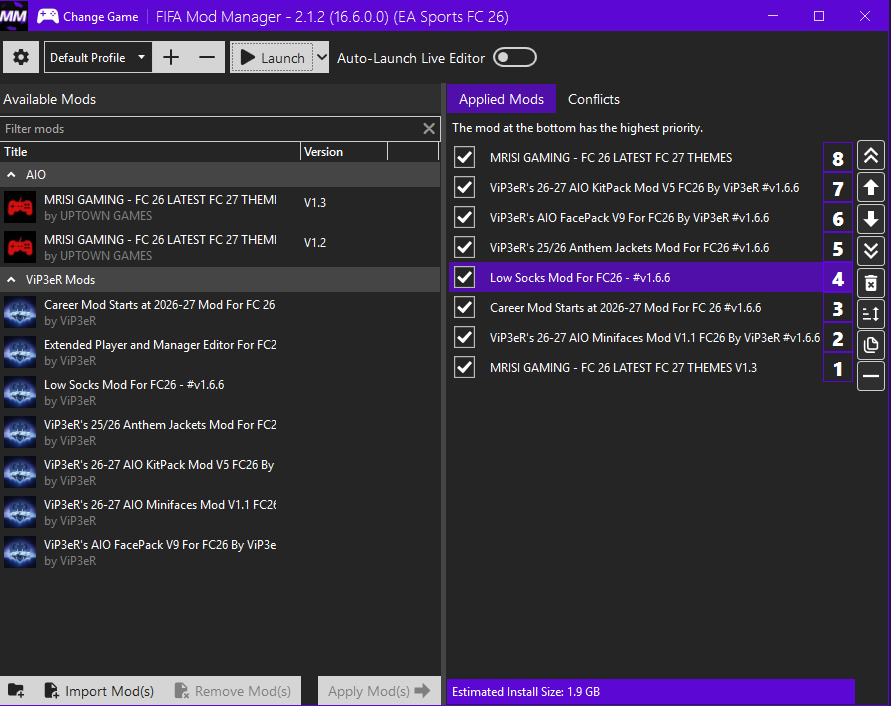The width and height of the screenshot is (891, 706).
Task: Click the AIO FacePack V9 thumbnail icon
Action: coord(20,552)
